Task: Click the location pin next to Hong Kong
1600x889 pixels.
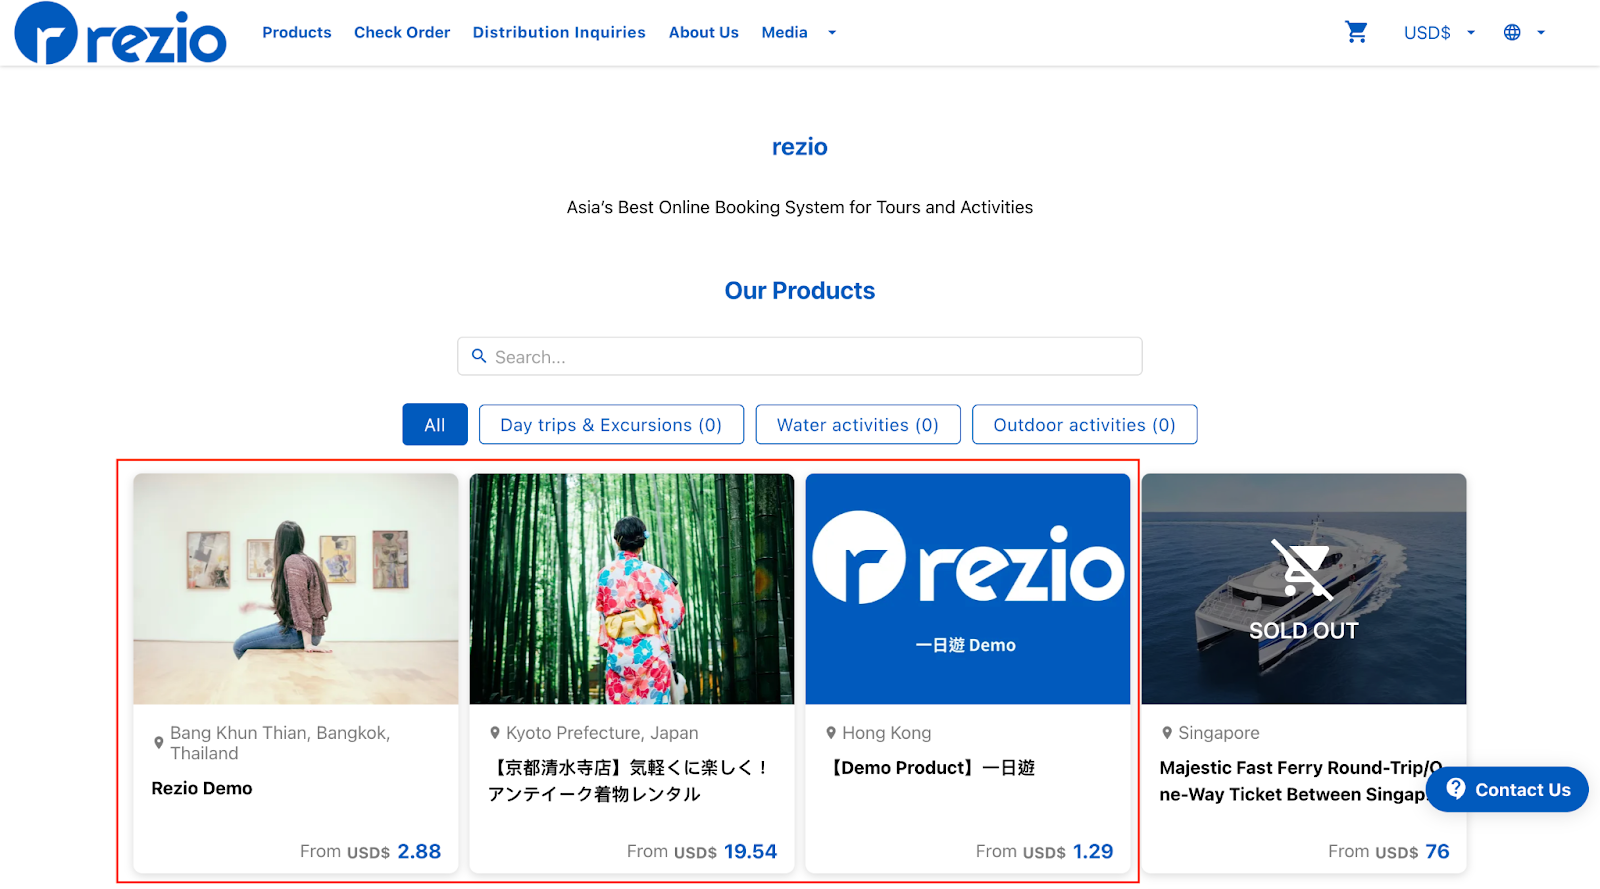Action: coord(830,733)
